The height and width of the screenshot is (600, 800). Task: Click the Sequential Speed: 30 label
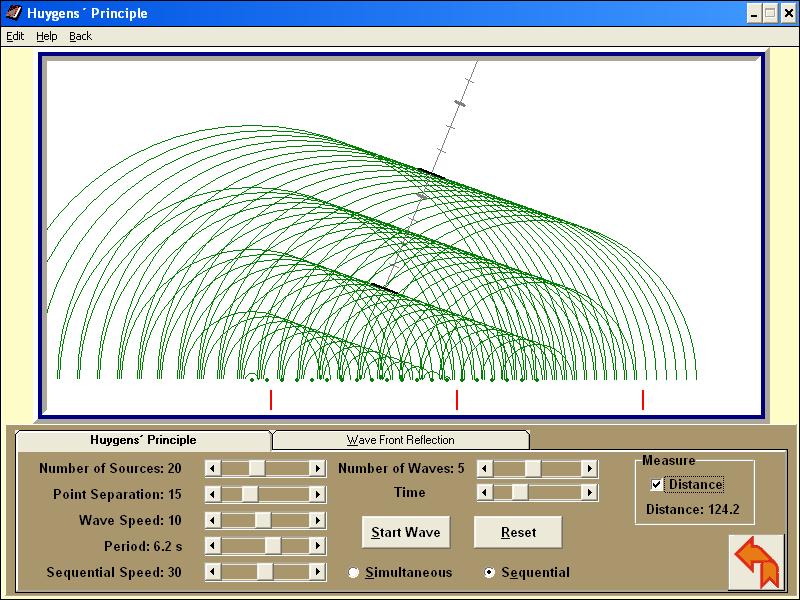coord(114,572)
